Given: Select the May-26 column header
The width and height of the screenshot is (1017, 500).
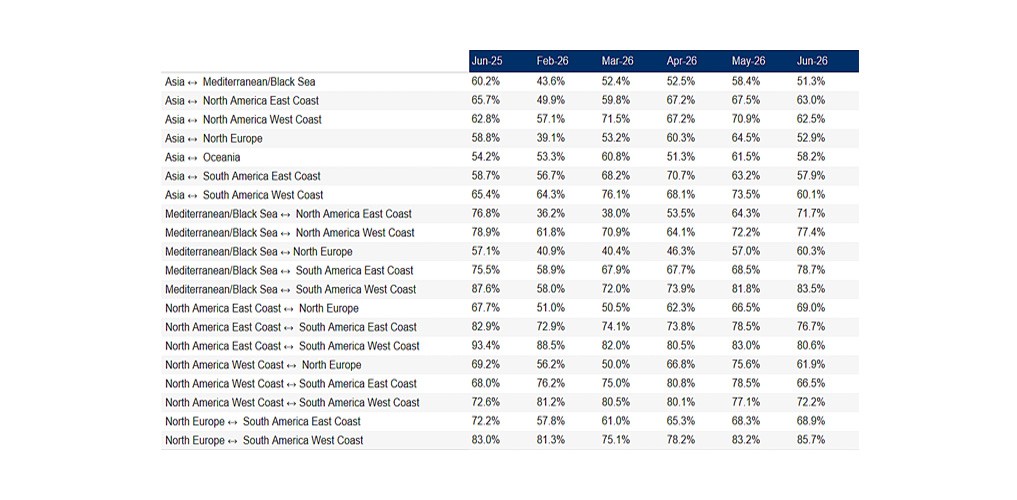Looking at the screenshot, I should pyautogui.click(x=748, y=61).
